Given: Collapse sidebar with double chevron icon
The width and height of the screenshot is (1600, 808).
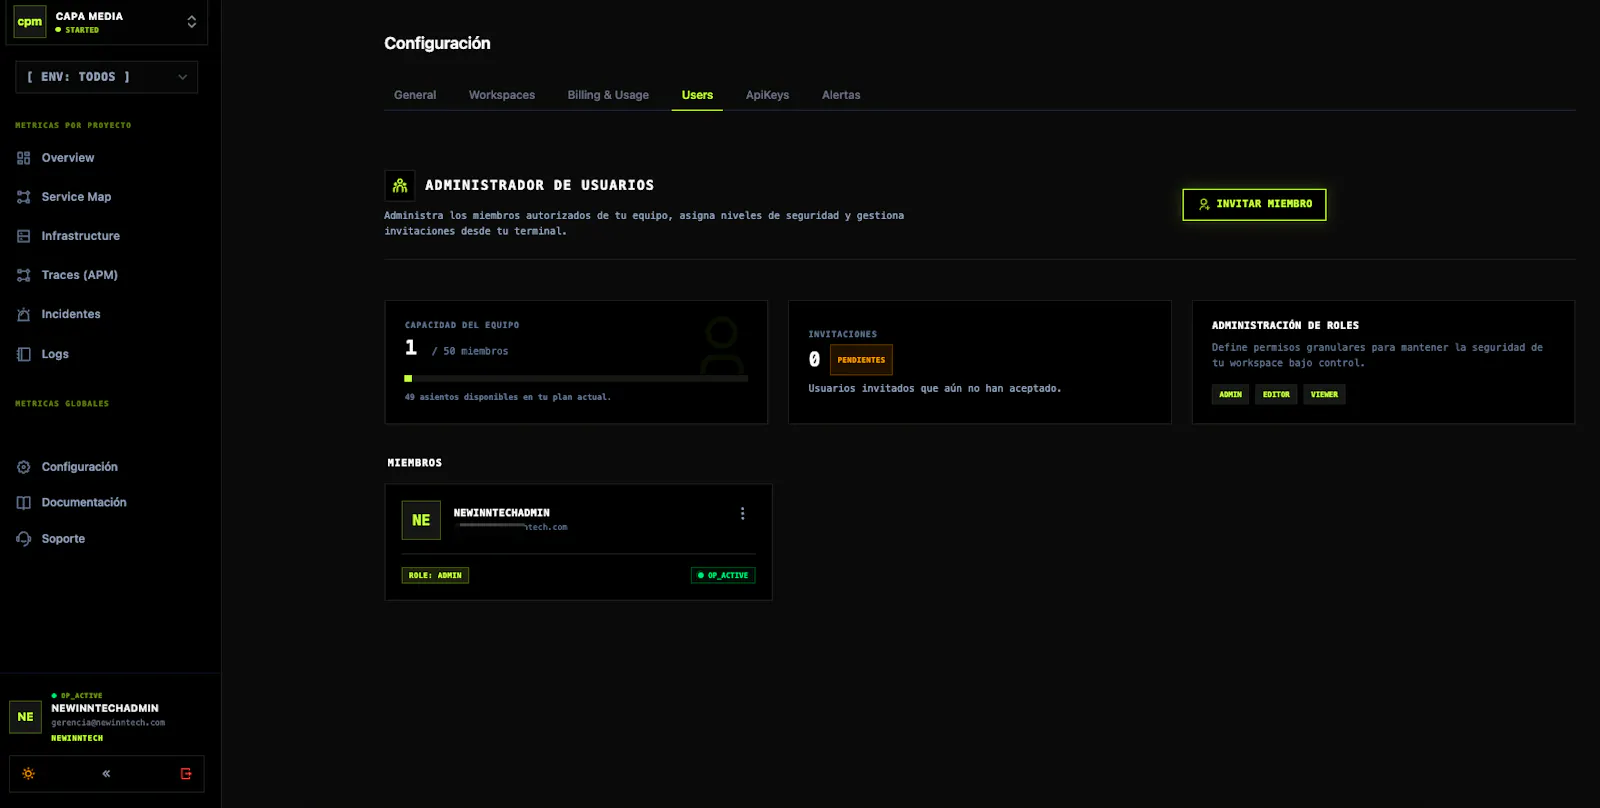Looking at the screenshot, I should pos(106,774).
